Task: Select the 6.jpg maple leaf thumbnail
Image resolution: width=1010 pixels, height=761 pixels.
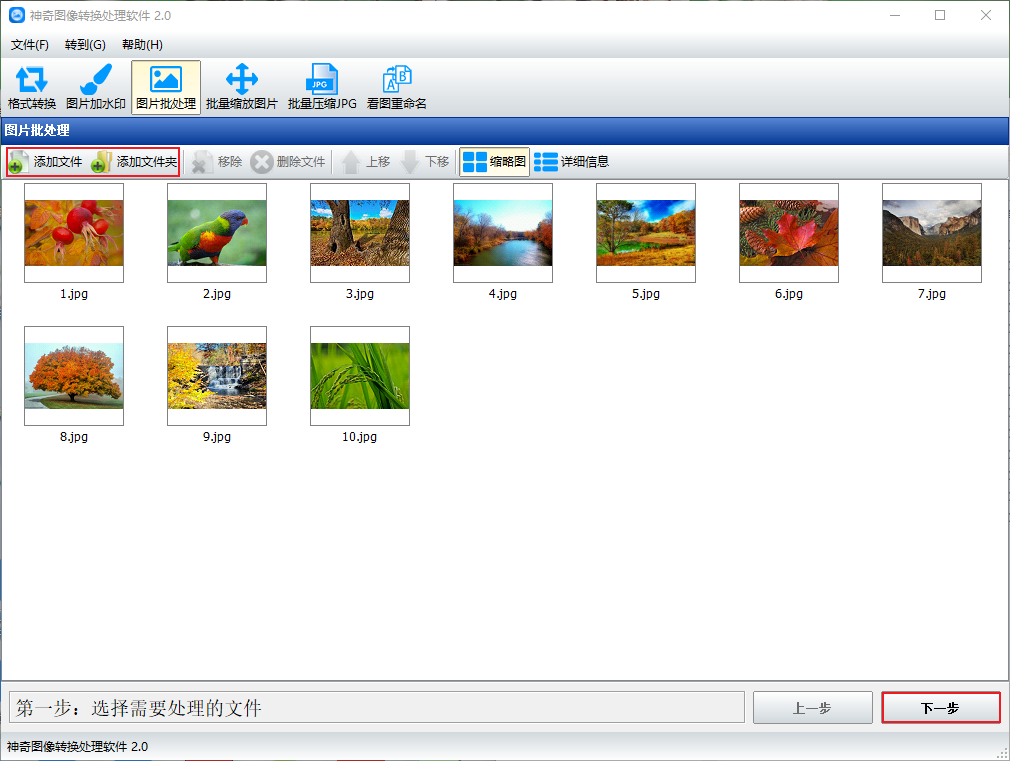Action: (789, 233)
